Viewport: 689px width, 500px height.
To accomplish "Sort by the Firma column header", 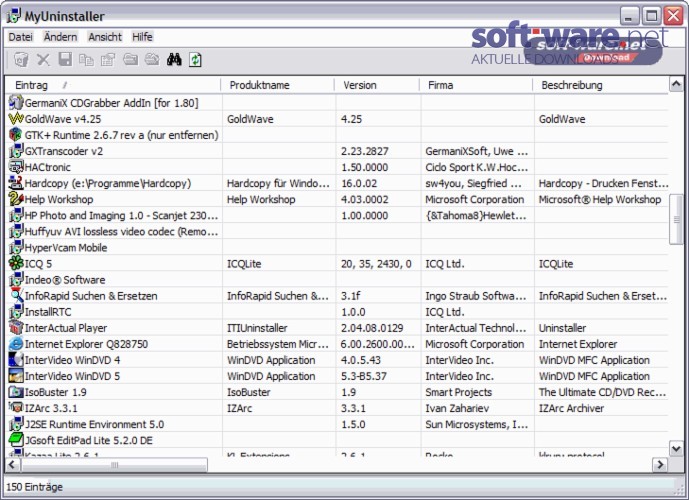I will [476, 85].
